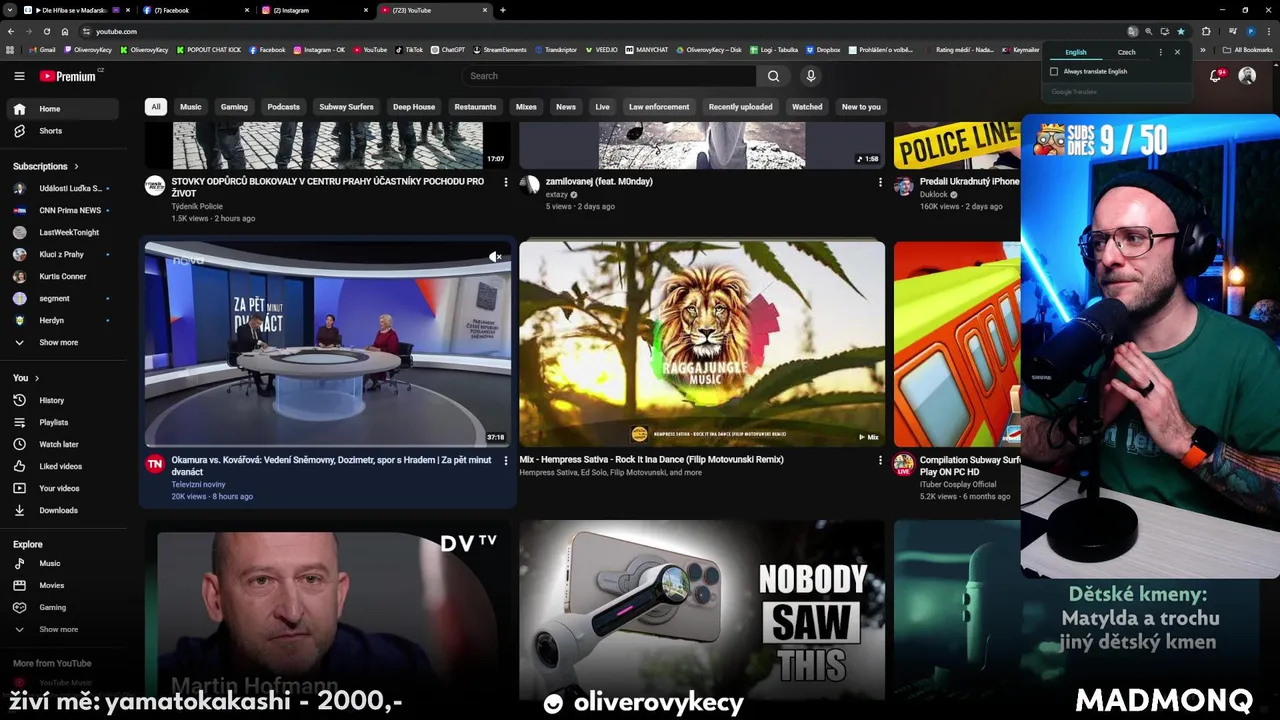Open options menu for Okamura vs. Kovářová video
This screenshot has width=1280, height=720.
point(505,461)
